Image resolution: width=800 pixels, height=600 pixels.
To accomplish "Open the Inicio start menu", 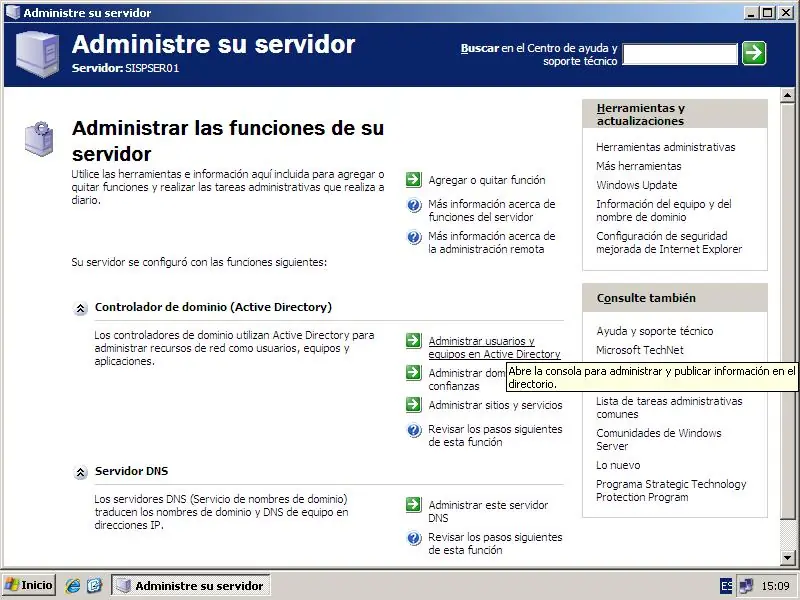I will [29, 585].
